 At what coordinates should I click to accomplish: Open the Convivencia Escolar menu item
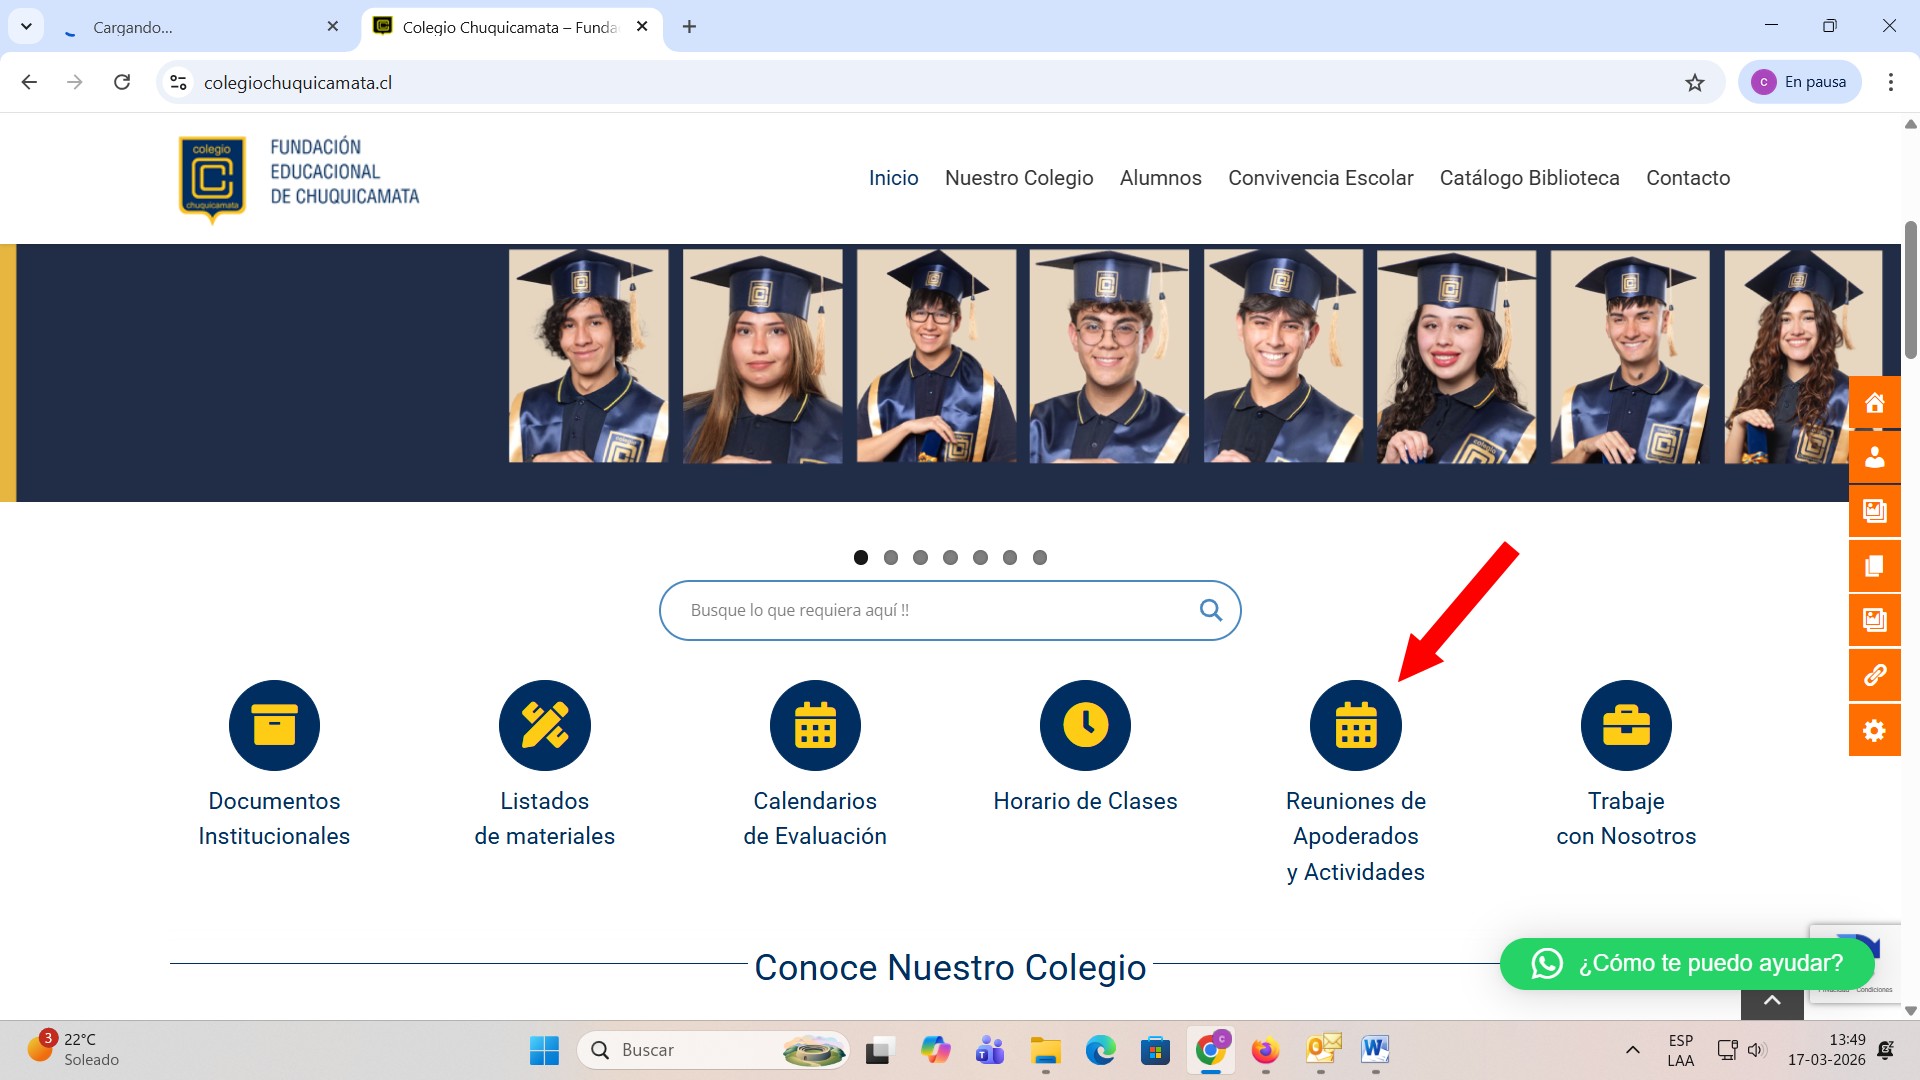(x=1320, y=178)
